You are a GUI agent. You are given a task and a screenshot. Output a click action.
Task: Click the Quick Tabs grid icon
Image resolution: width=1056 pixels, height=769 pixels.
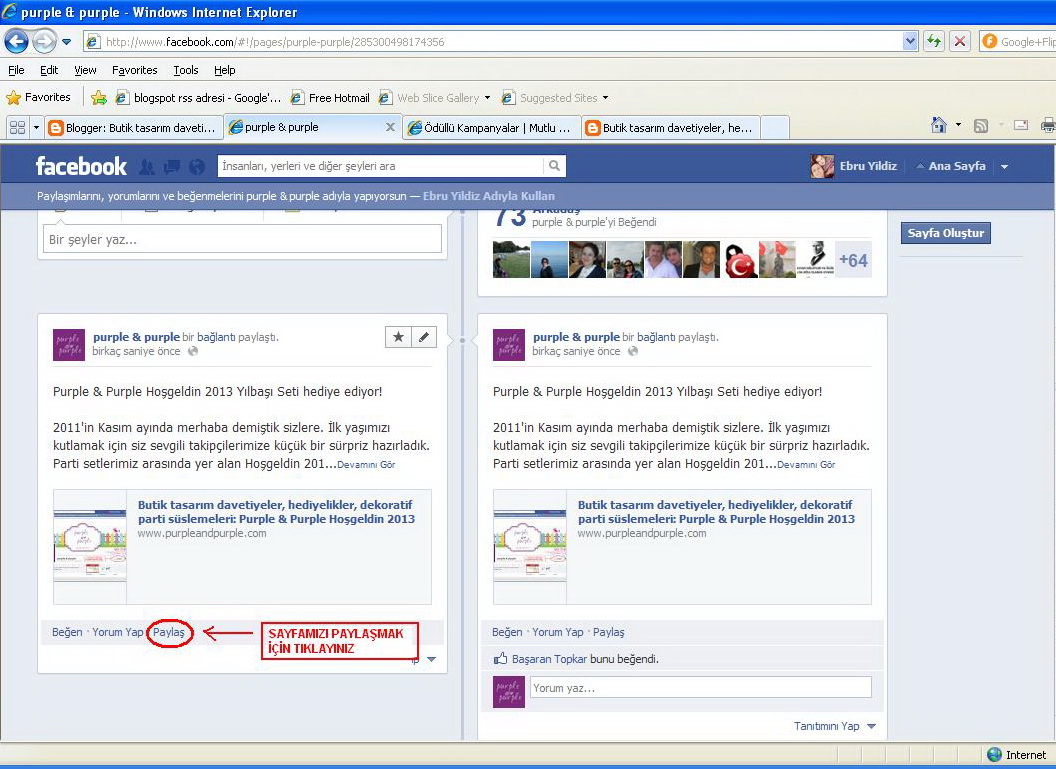tap(18, 127)
